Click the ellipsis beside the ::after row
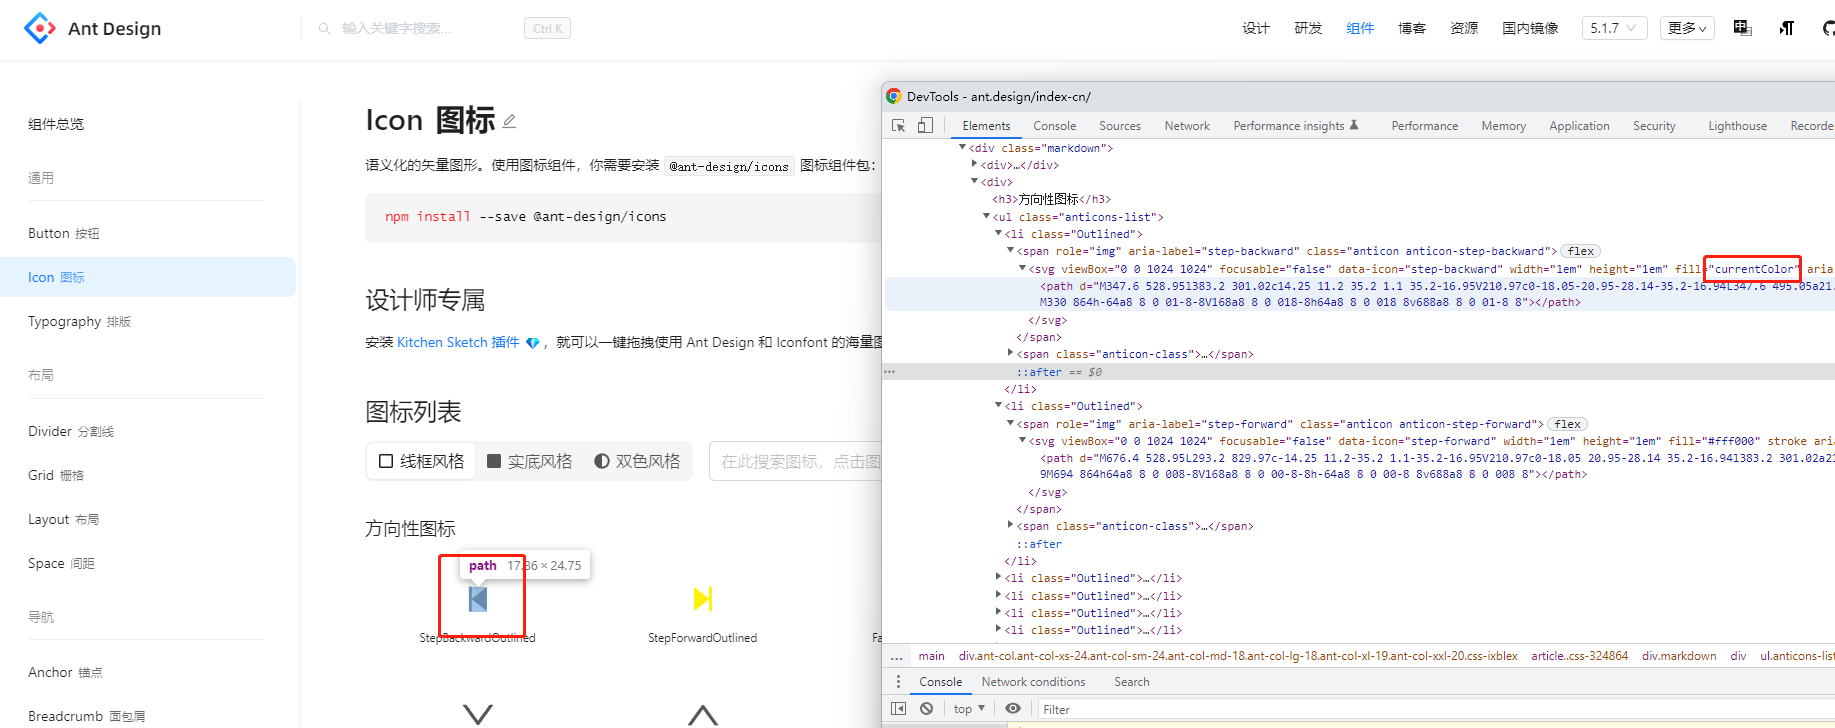1835x728 pixels. (890, 372)
